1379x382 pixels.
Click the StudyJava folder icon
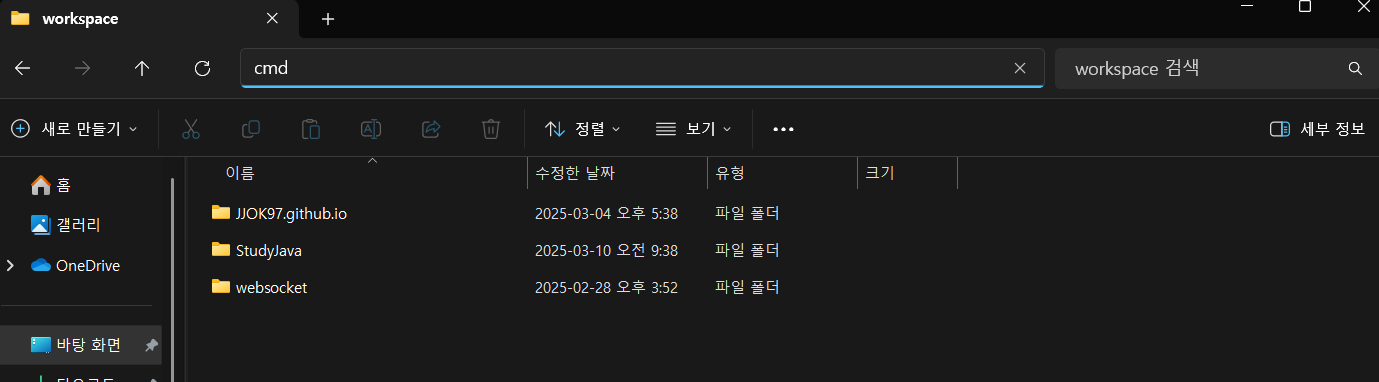pyautogui.click(x=221, y=249)
